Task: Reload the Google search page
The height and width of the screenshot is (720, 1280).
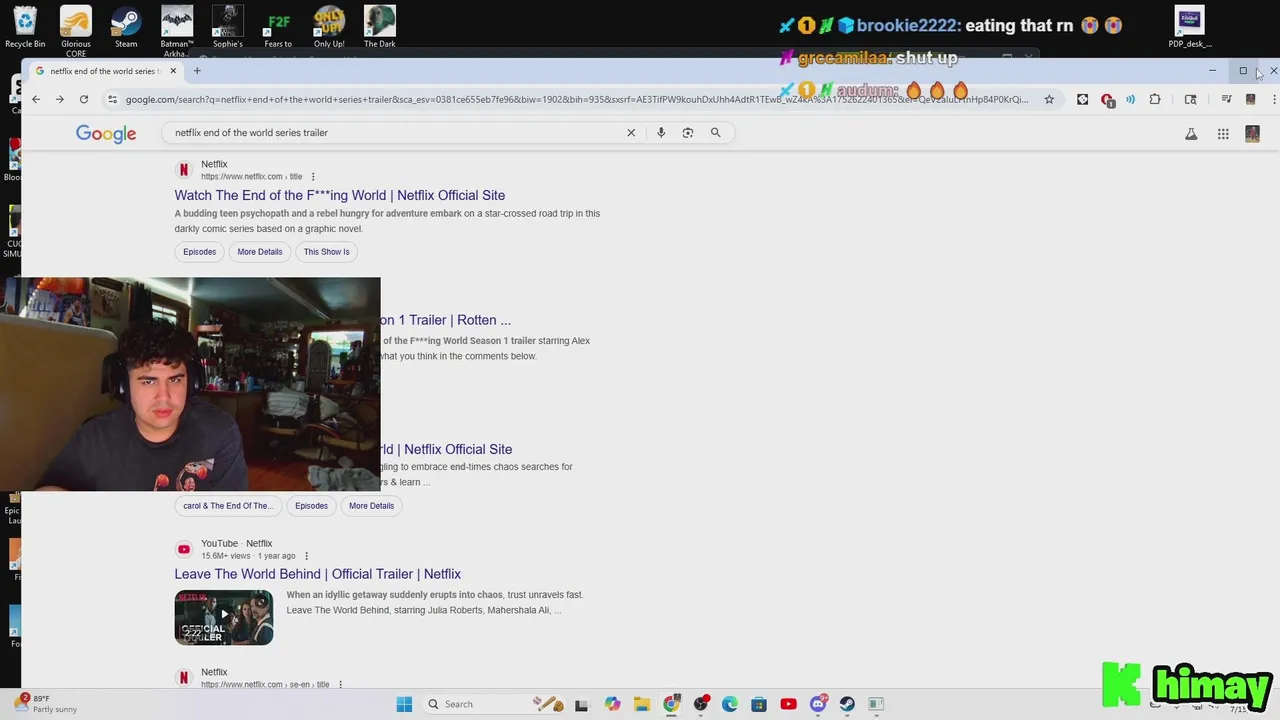Action: pyautogui.click(x=84, y=99)
